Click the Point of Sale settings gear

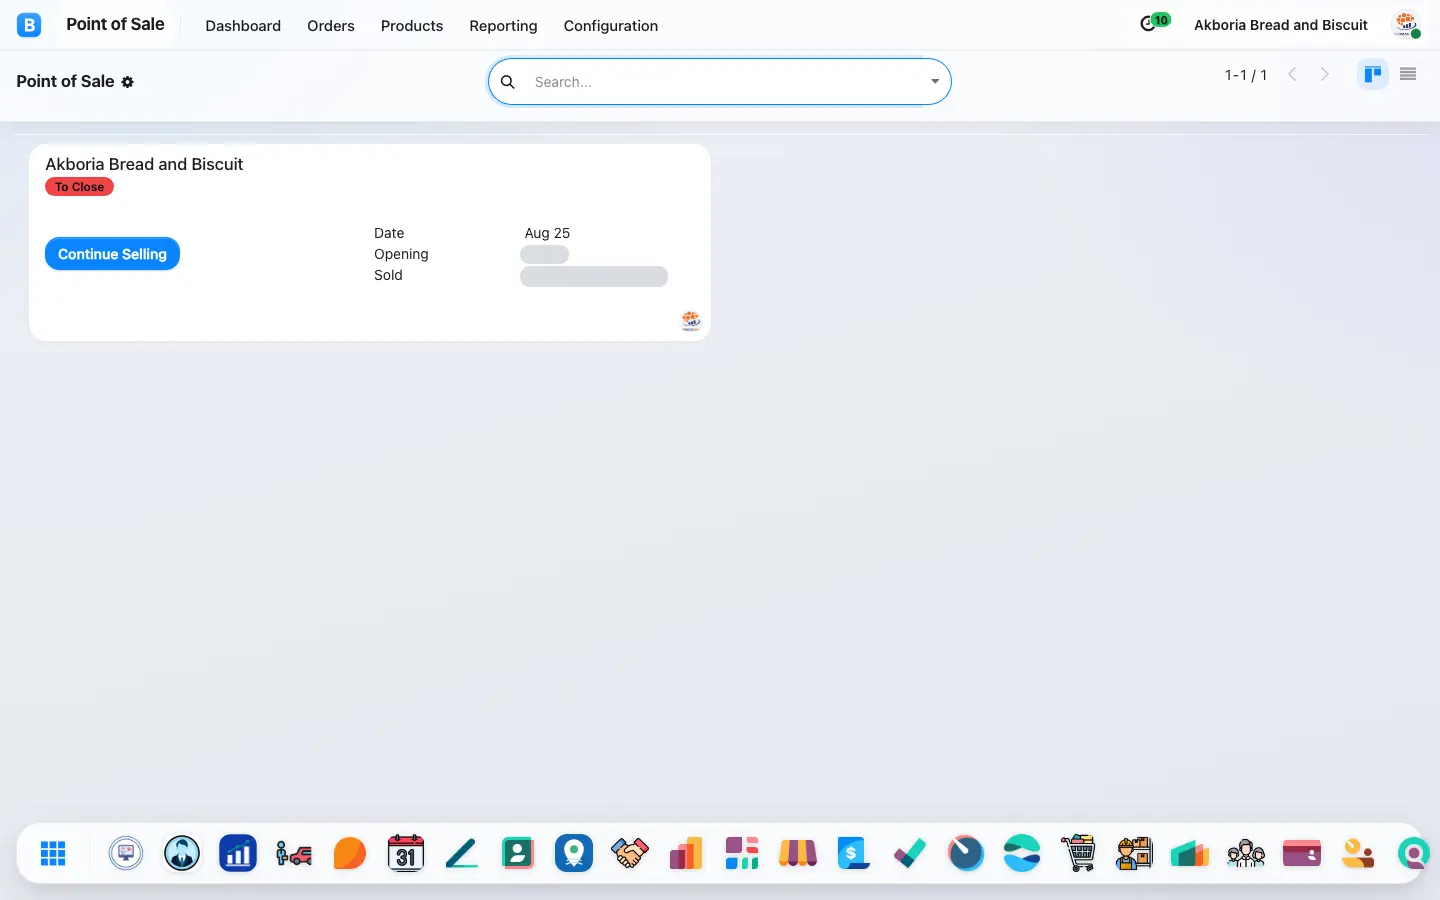click(x=128, y=82)
